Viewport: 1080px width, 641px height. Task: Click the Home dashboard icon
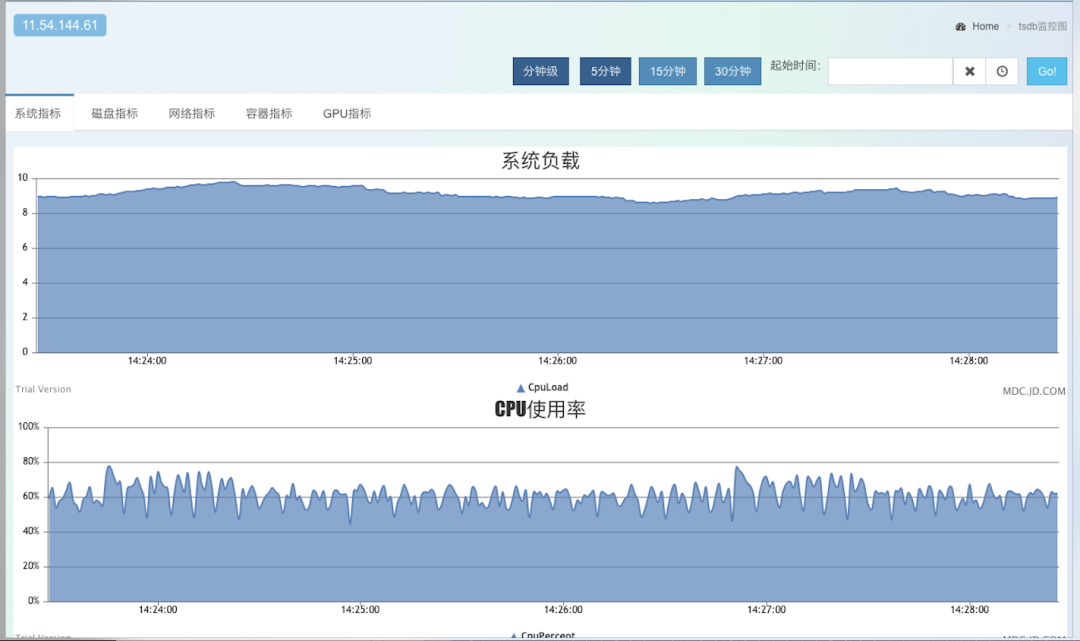[960, 26]
